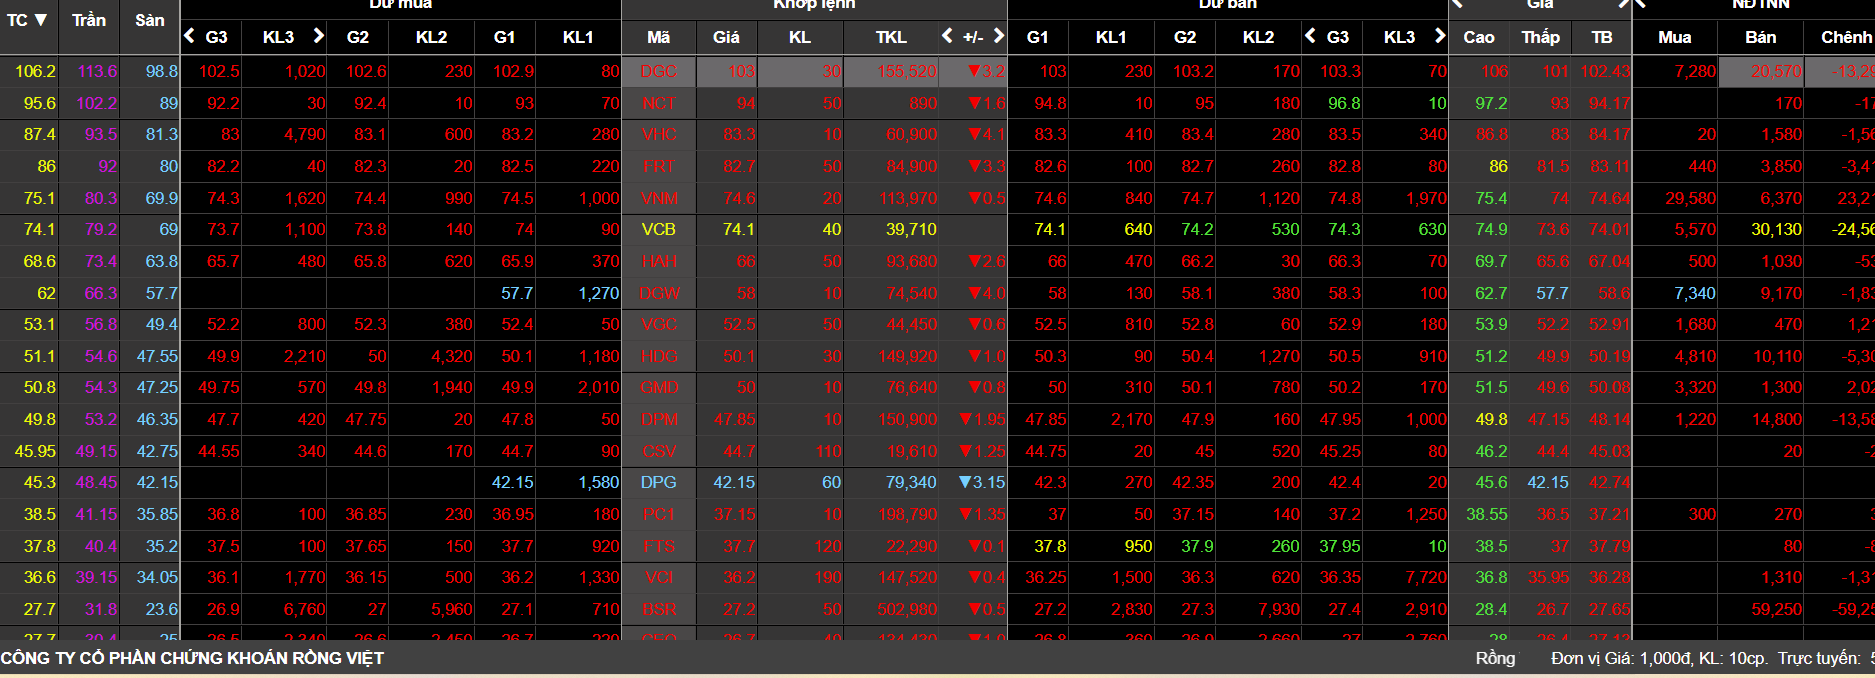Click the Cao high price header
Image resolution: width=1875 pixels, height=678 pixels.
coord(1479,37)
